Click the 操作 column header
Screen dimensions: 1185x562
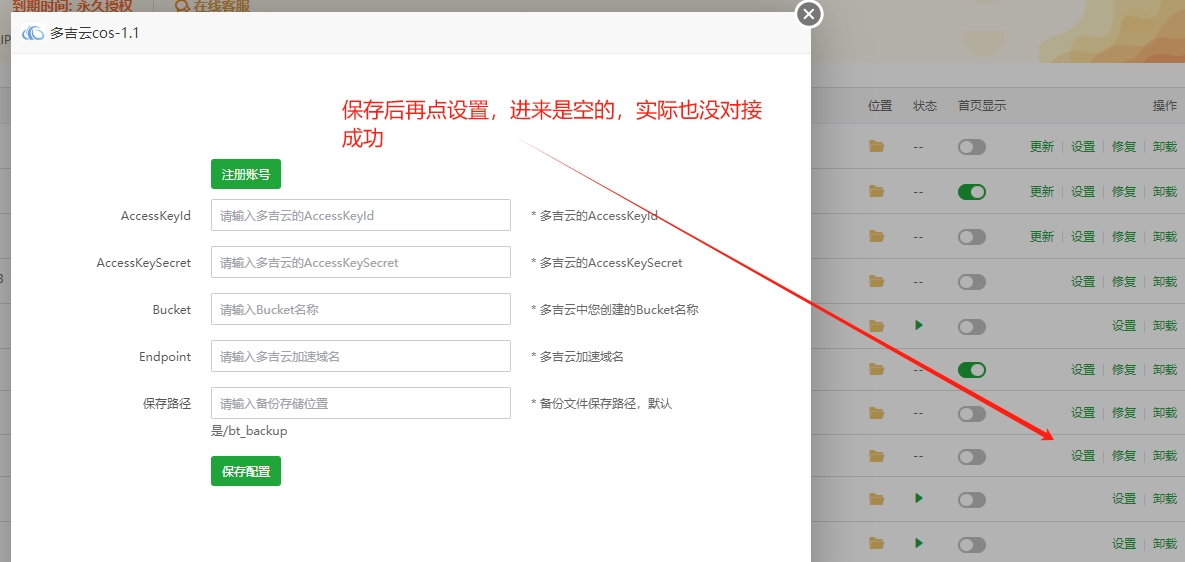(x=1165, y=106)
